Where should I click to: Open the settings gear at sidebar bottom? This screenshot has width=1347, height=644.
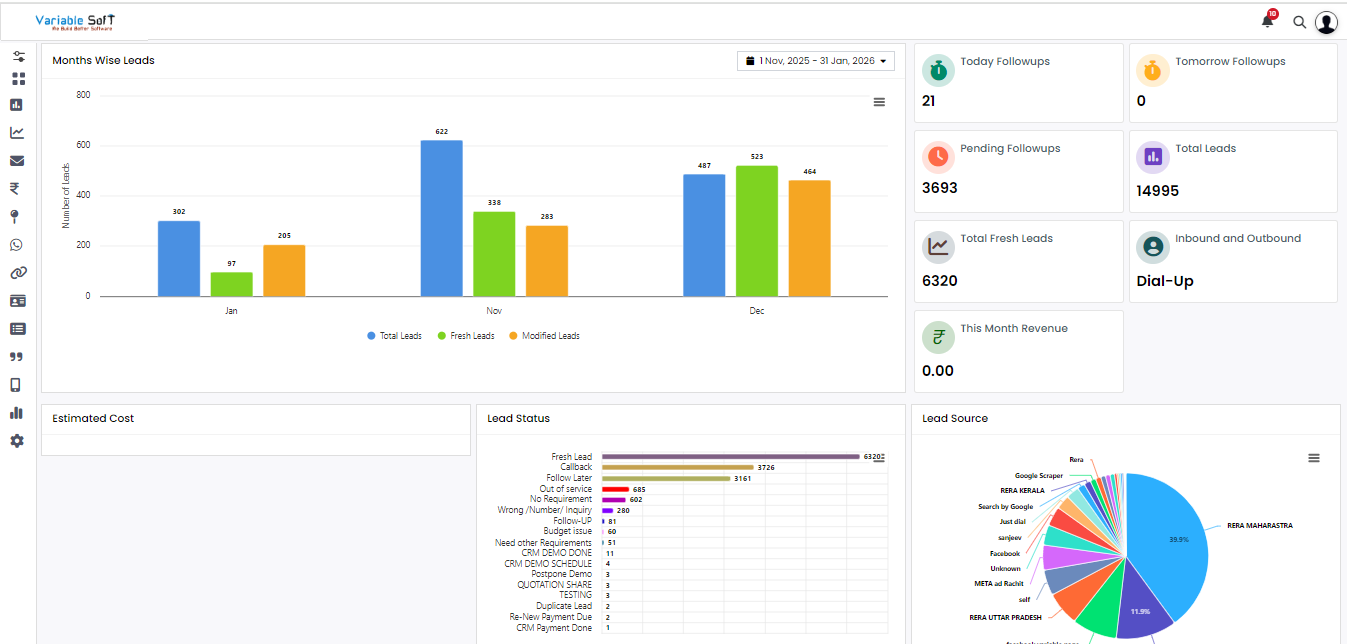click(17, 440)
